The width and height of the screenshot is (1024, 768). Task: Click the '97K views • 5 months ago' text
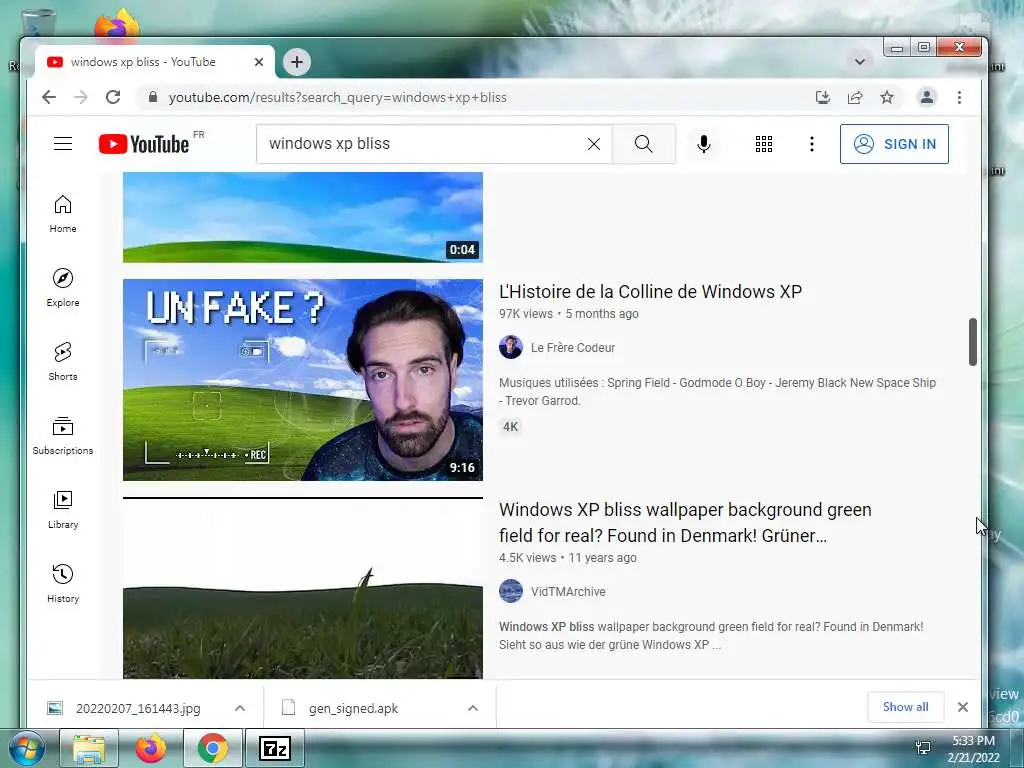pos(569,314)
